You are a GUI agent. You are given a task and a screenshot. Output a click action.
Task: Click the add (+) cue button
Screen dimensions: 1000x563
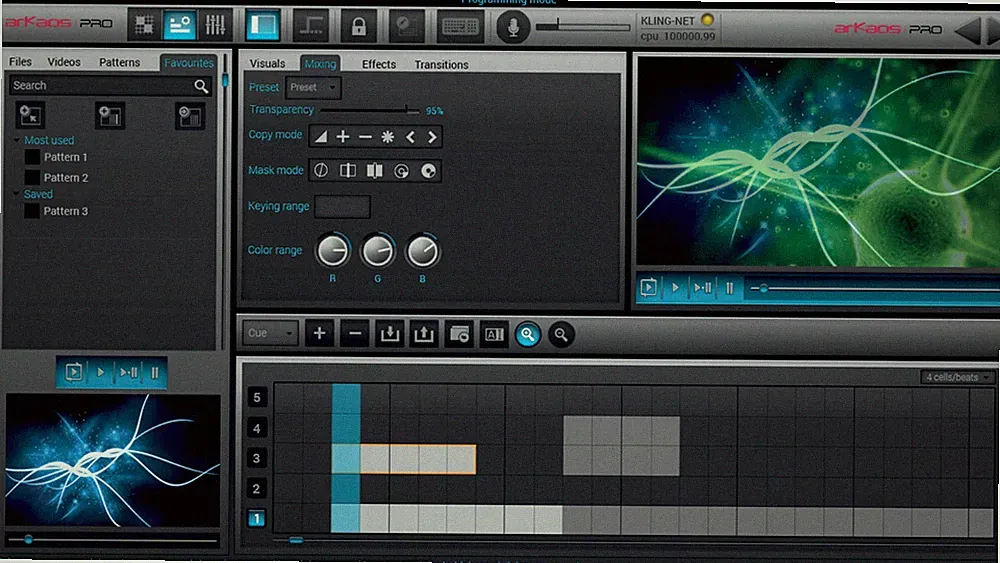click(x=320, y=333)
